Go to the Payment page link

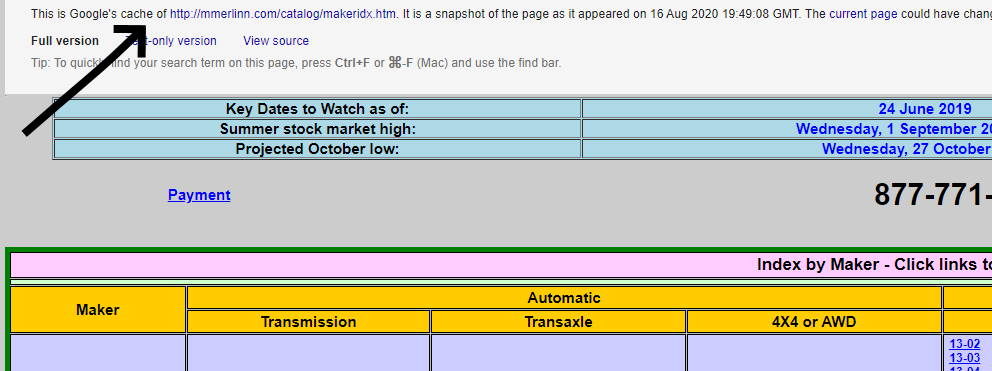(199, 195)
